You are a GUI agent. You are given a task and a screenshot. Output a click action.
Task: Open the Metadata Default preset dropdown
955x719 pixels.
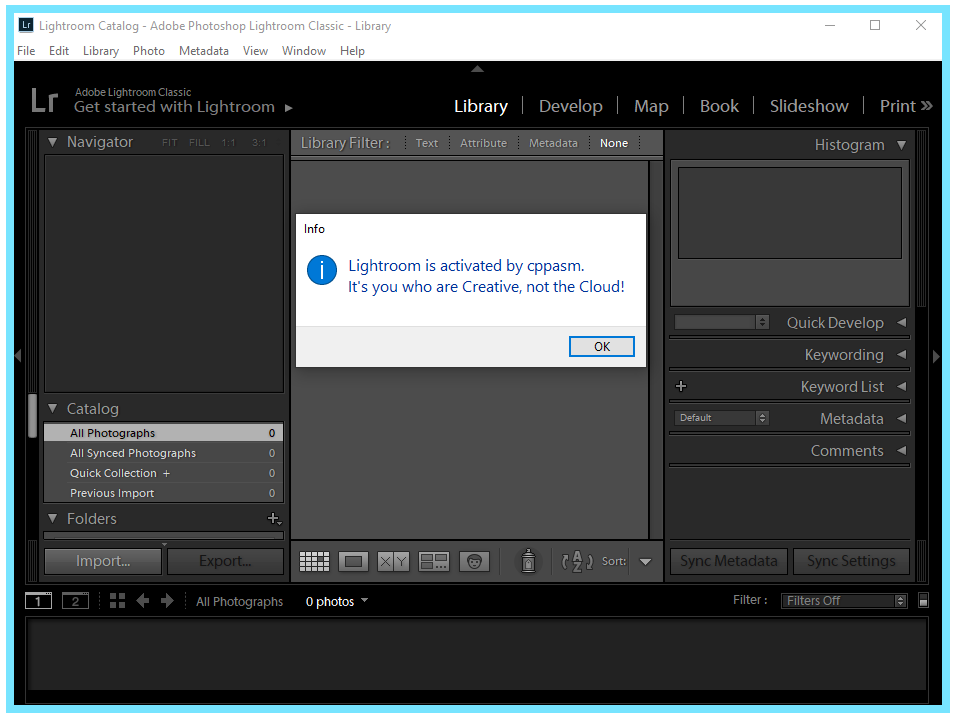[x=722, y=418]
